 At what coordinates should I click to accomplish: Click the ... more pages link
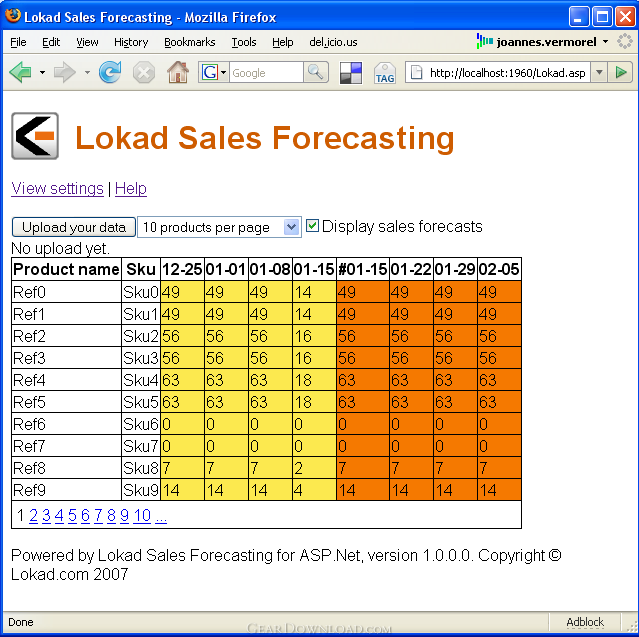[x=161, y=517]
